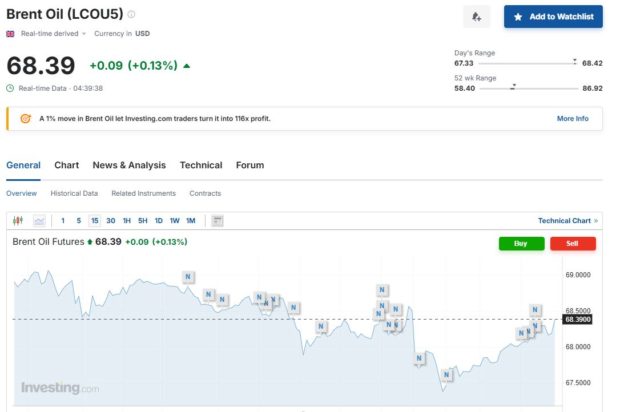Image resolution: width=620 pixels, height=412 pixels.
Task: Click the 68.3900 current price label
Action: tap(578, 319)
